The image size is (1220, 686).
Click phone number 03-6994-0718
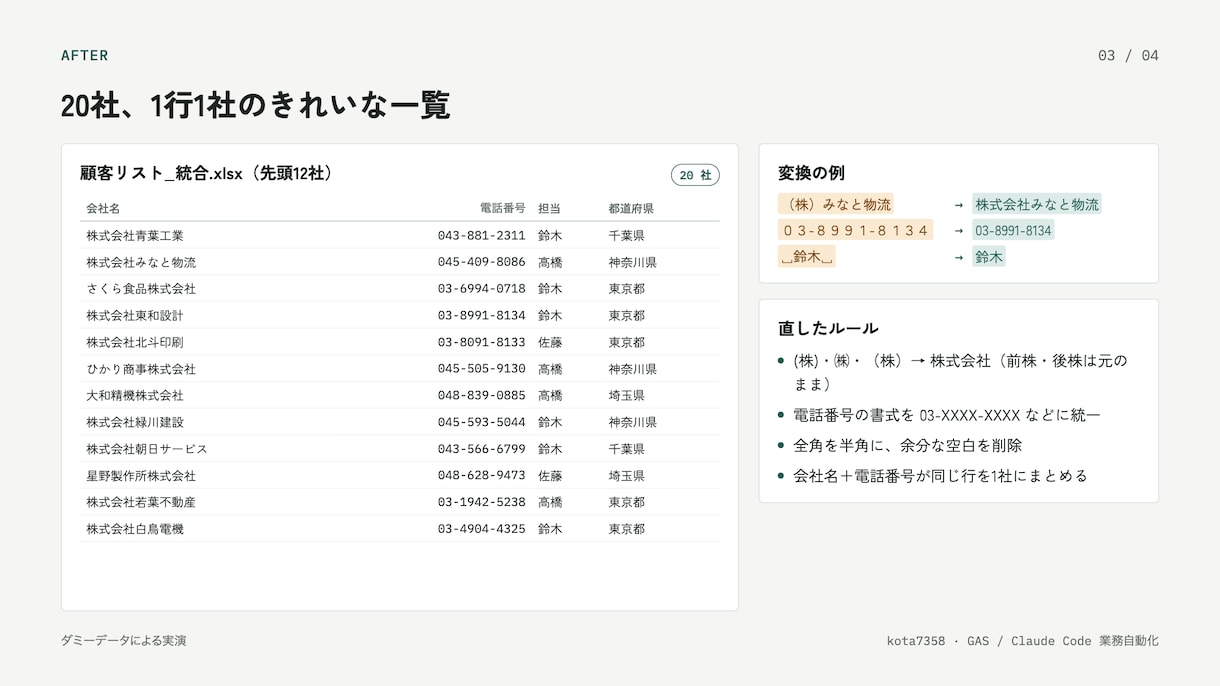click(481, 289)
